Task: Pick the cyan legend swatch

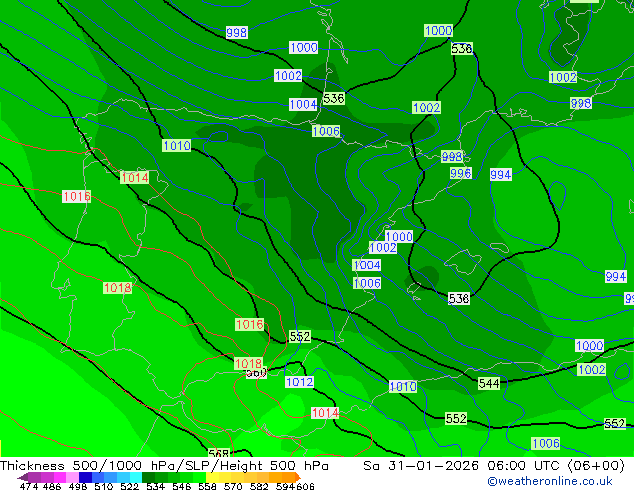Action: point(136,477)
